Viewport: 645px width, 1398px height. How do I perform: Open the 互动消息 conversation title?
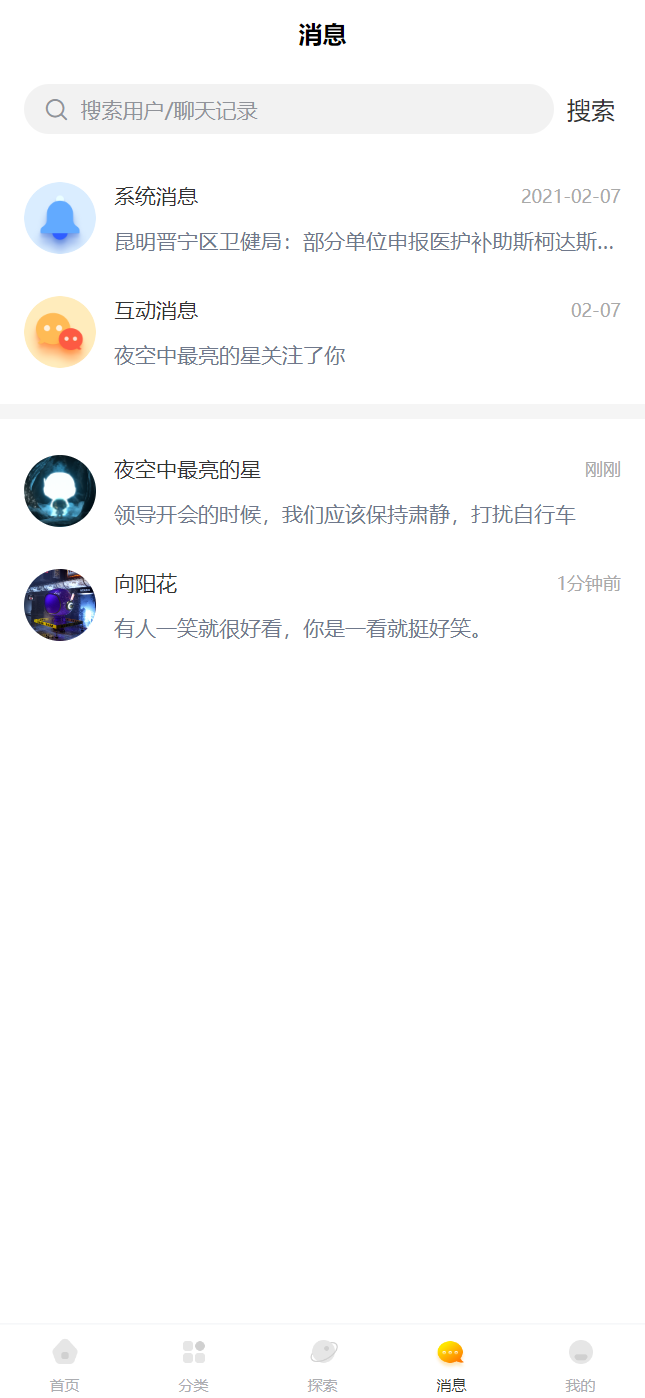click(156, 310)
